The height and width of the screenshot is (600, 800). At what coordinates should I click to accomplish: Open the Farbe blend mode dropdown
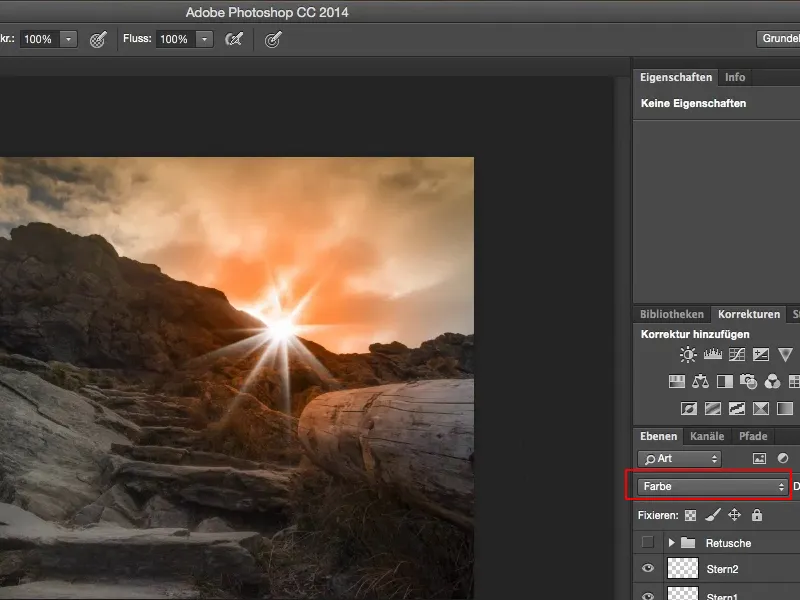713,487
